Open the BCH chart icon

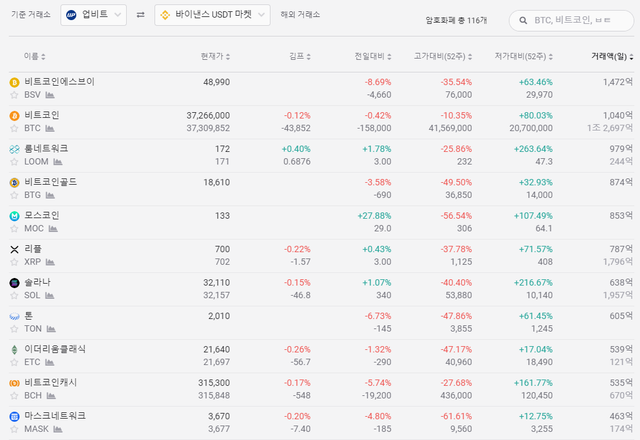51,396
